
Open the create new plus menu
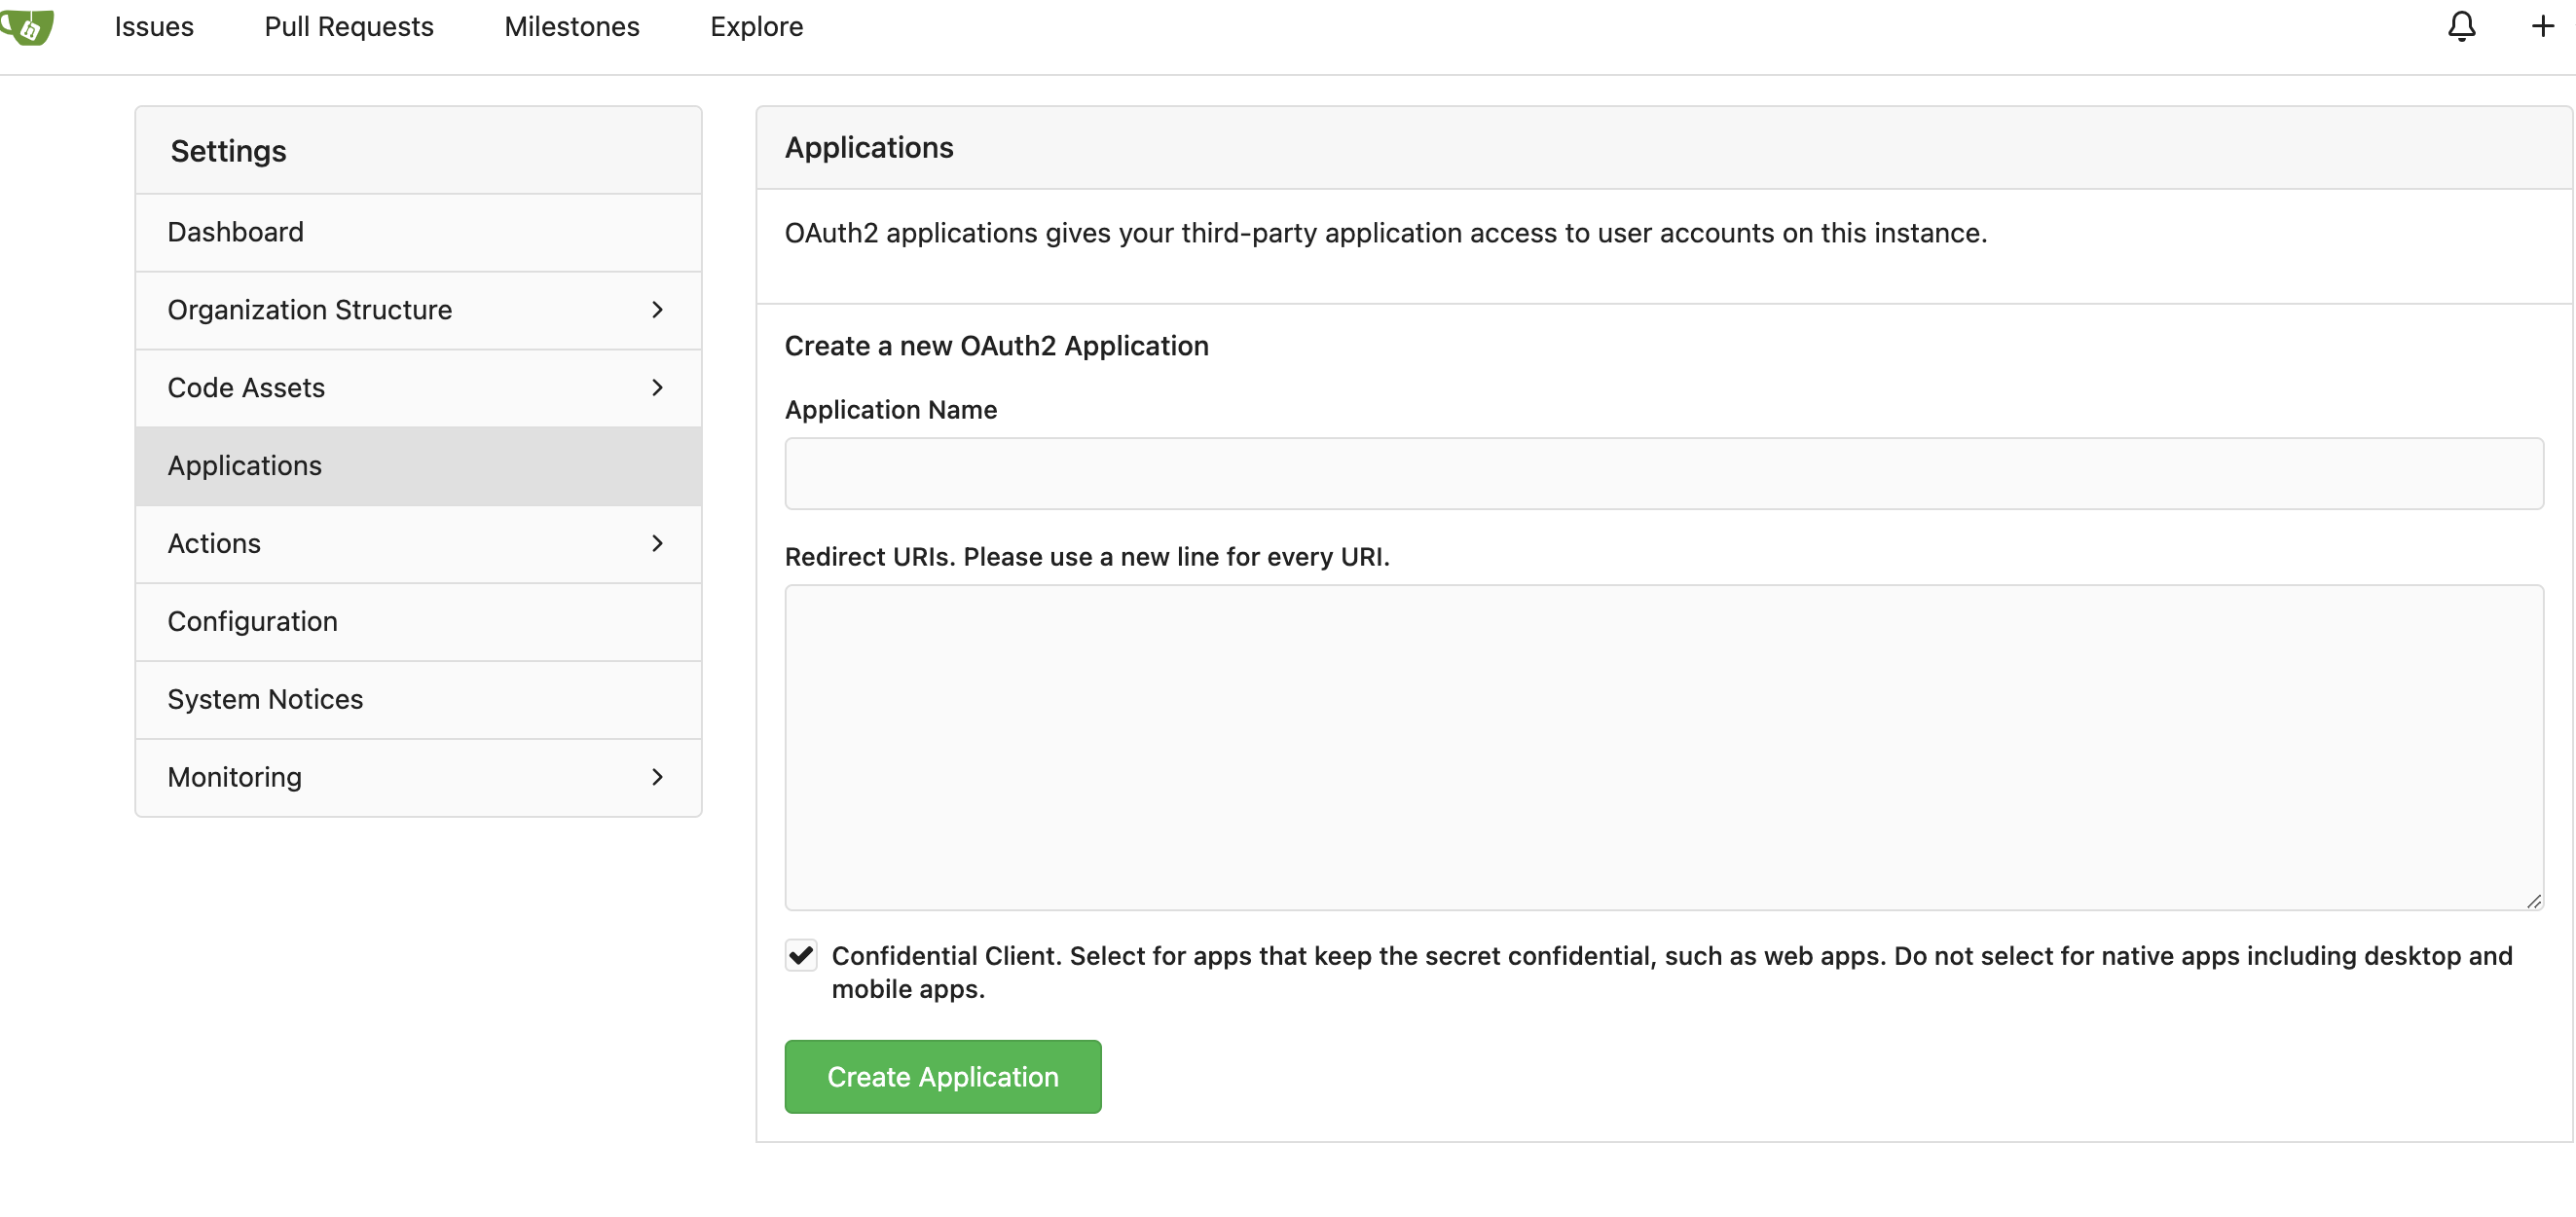(x=2542, y=26)
